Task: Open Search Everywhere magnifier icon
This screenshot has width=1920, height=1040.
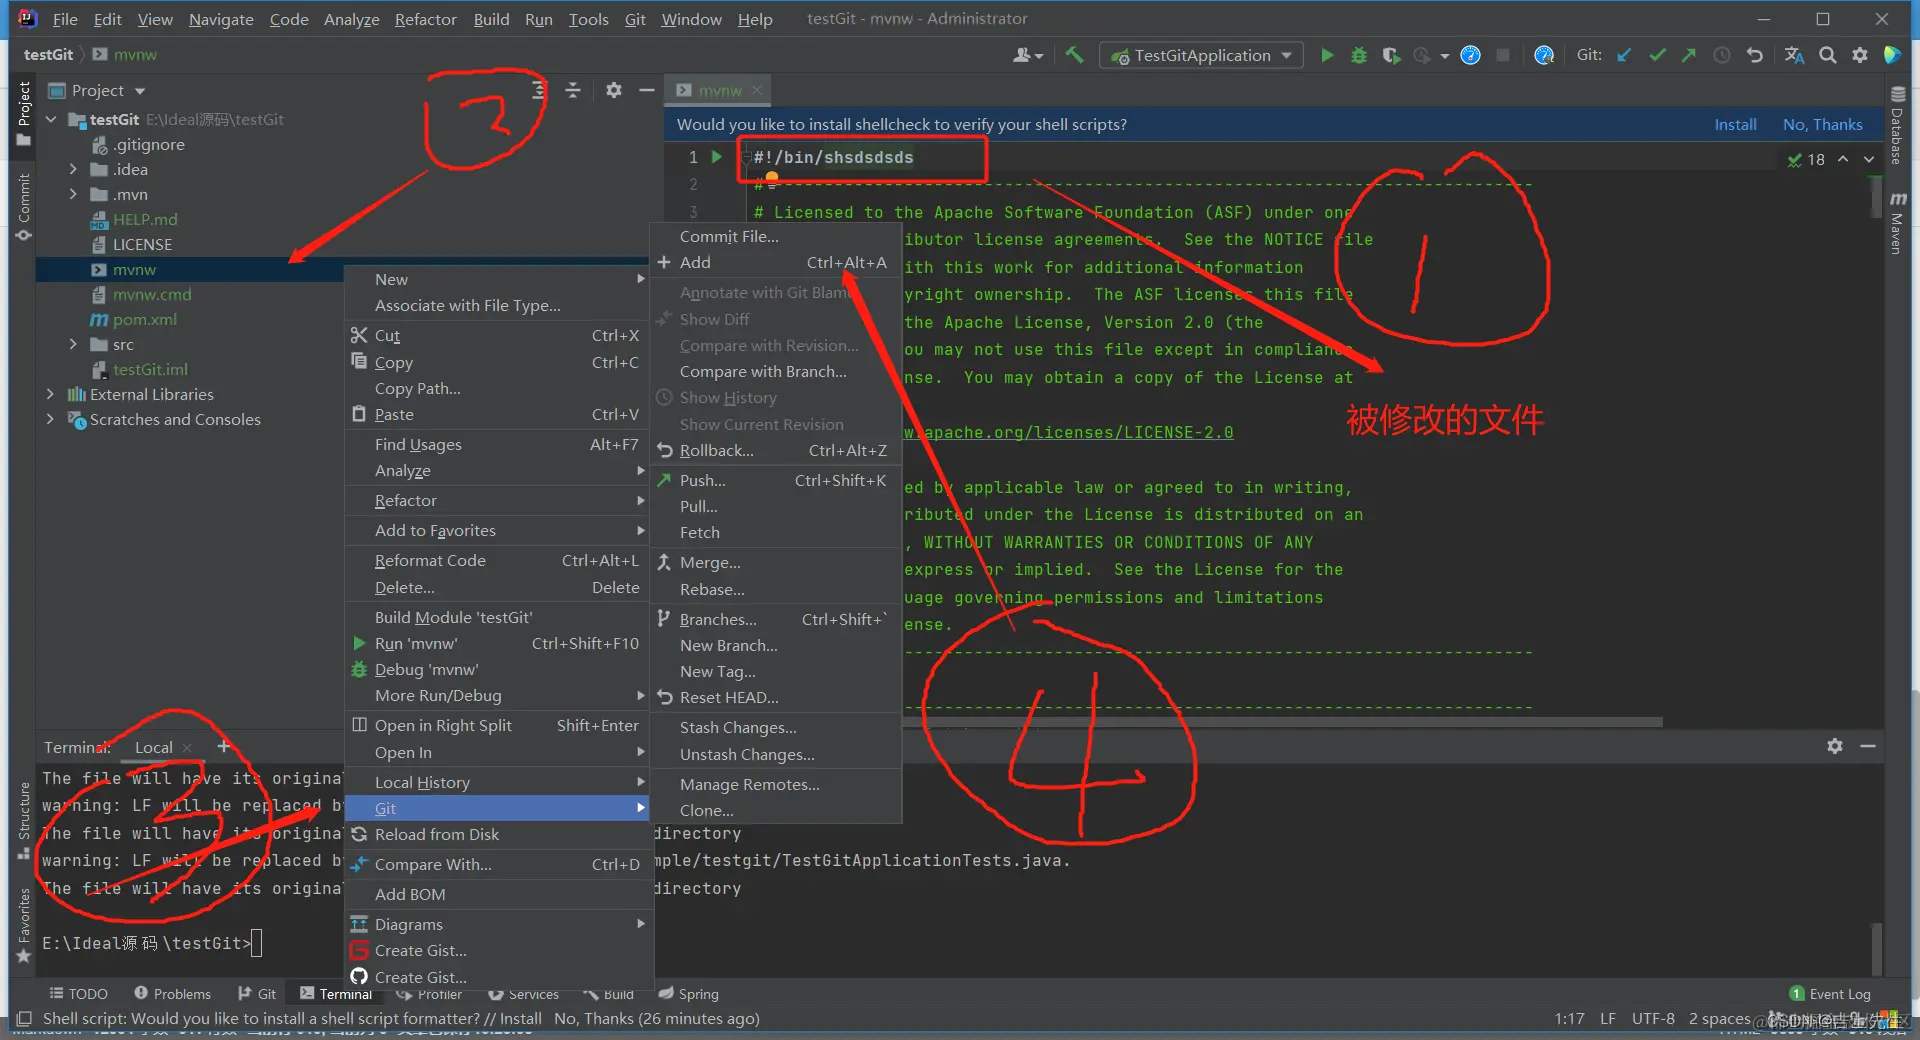Action: tap(1828, 55)
